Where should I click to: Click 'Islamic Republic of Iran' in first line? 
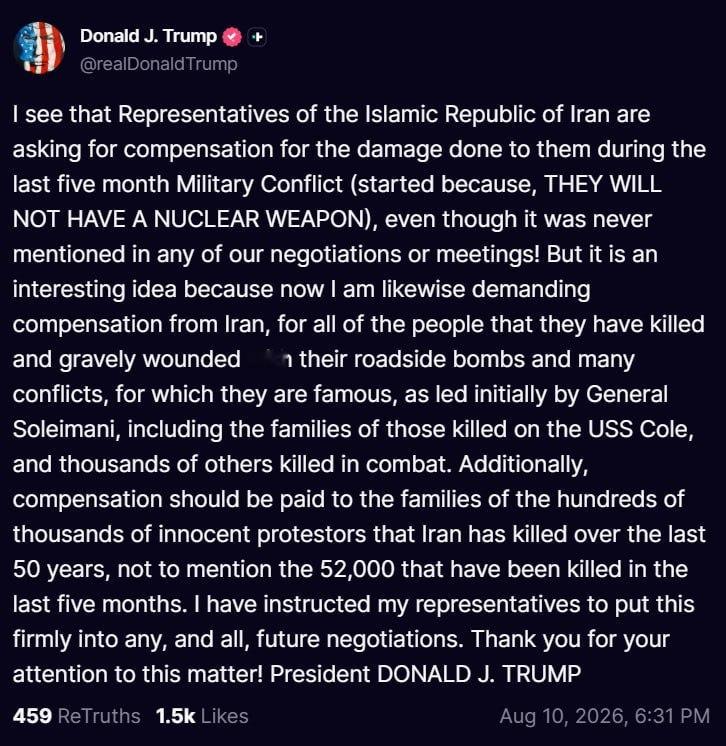[487, 114]
